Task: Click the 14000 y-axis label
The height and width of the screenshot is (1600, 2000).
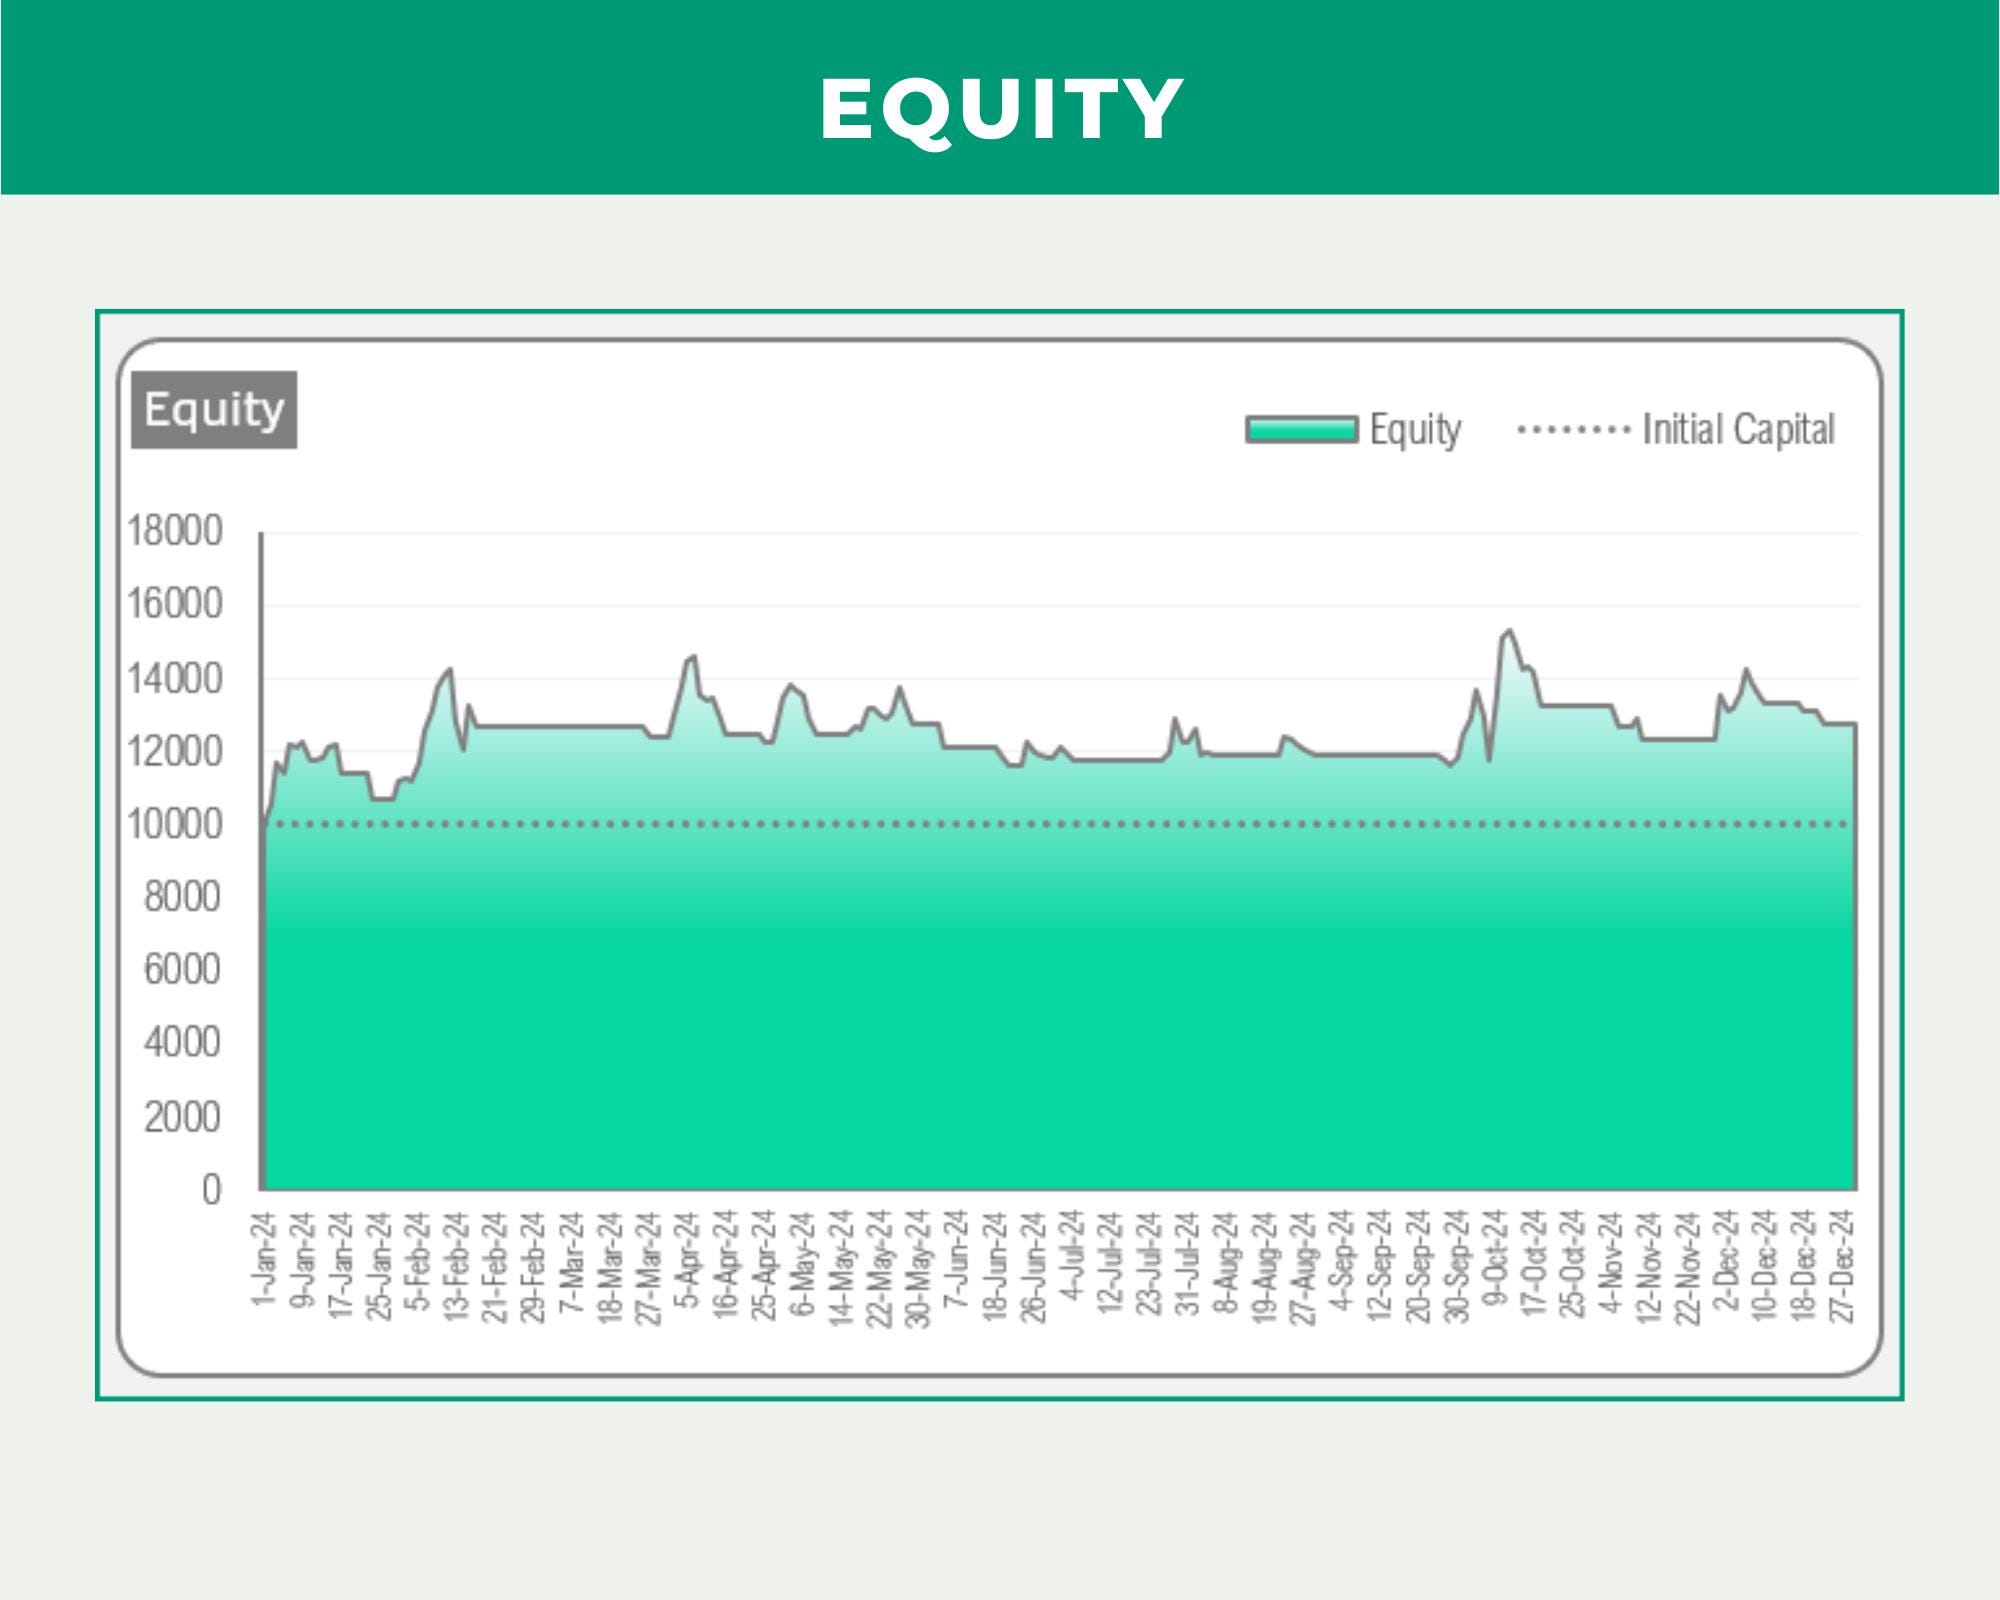Action: [175, 679]
